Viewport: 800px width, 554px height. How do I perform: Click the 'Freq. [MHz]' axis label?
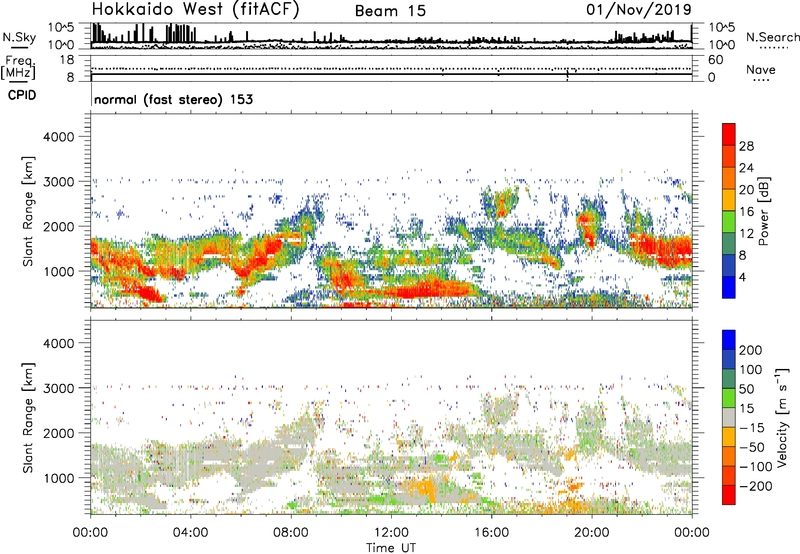point(18,68)
